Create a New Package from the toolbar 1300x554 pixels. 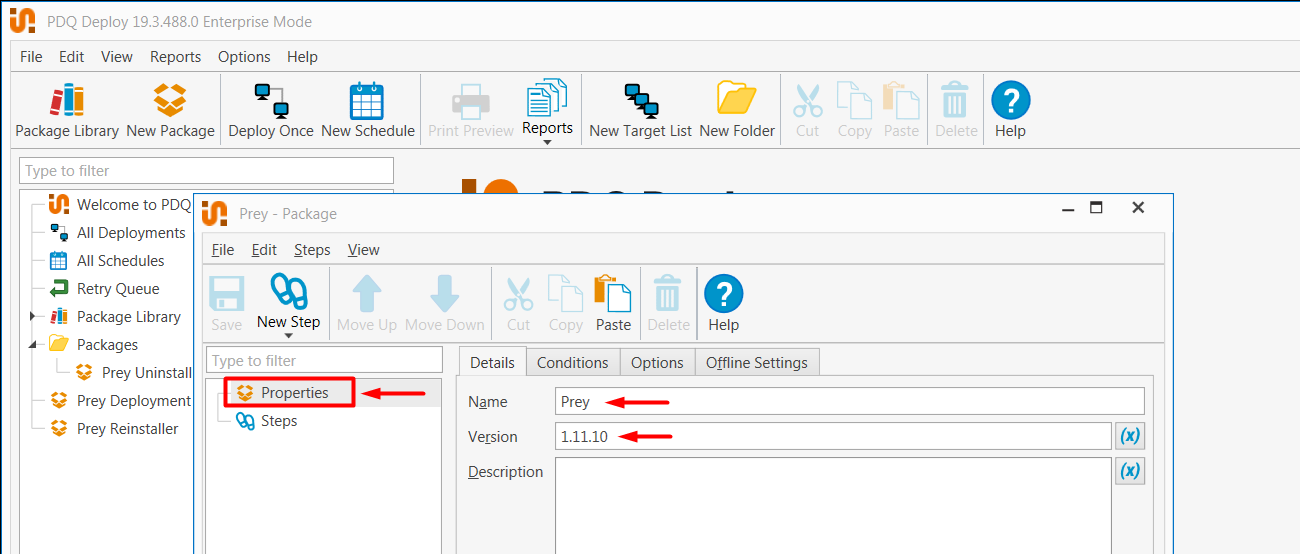(x=170, y=110)
